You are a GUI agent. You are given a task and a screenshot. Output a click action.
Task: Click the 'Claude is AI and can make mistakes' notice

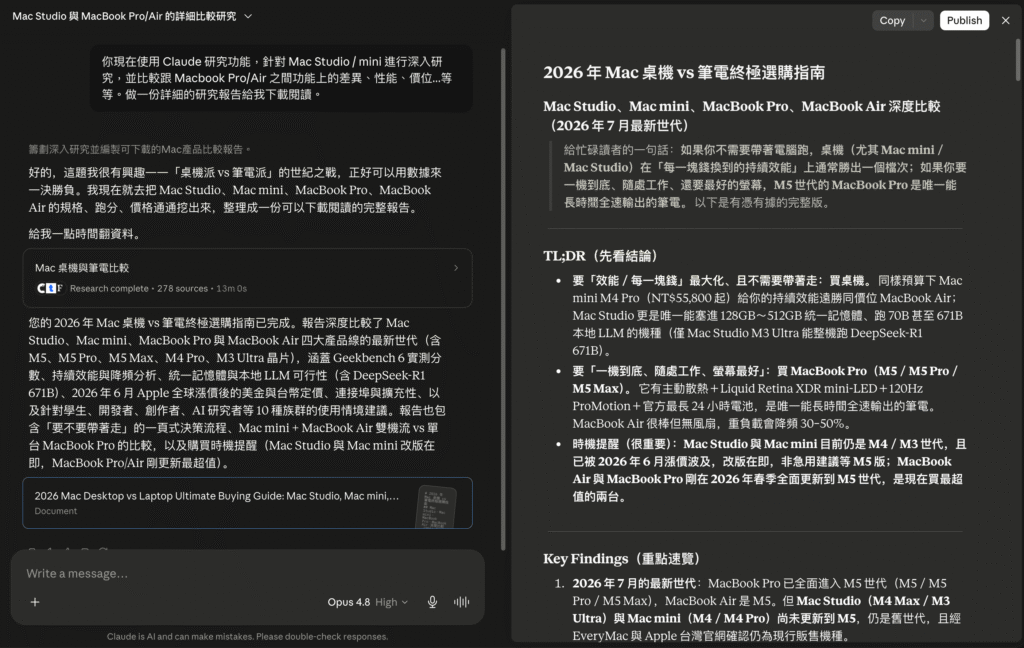point(248,636)
